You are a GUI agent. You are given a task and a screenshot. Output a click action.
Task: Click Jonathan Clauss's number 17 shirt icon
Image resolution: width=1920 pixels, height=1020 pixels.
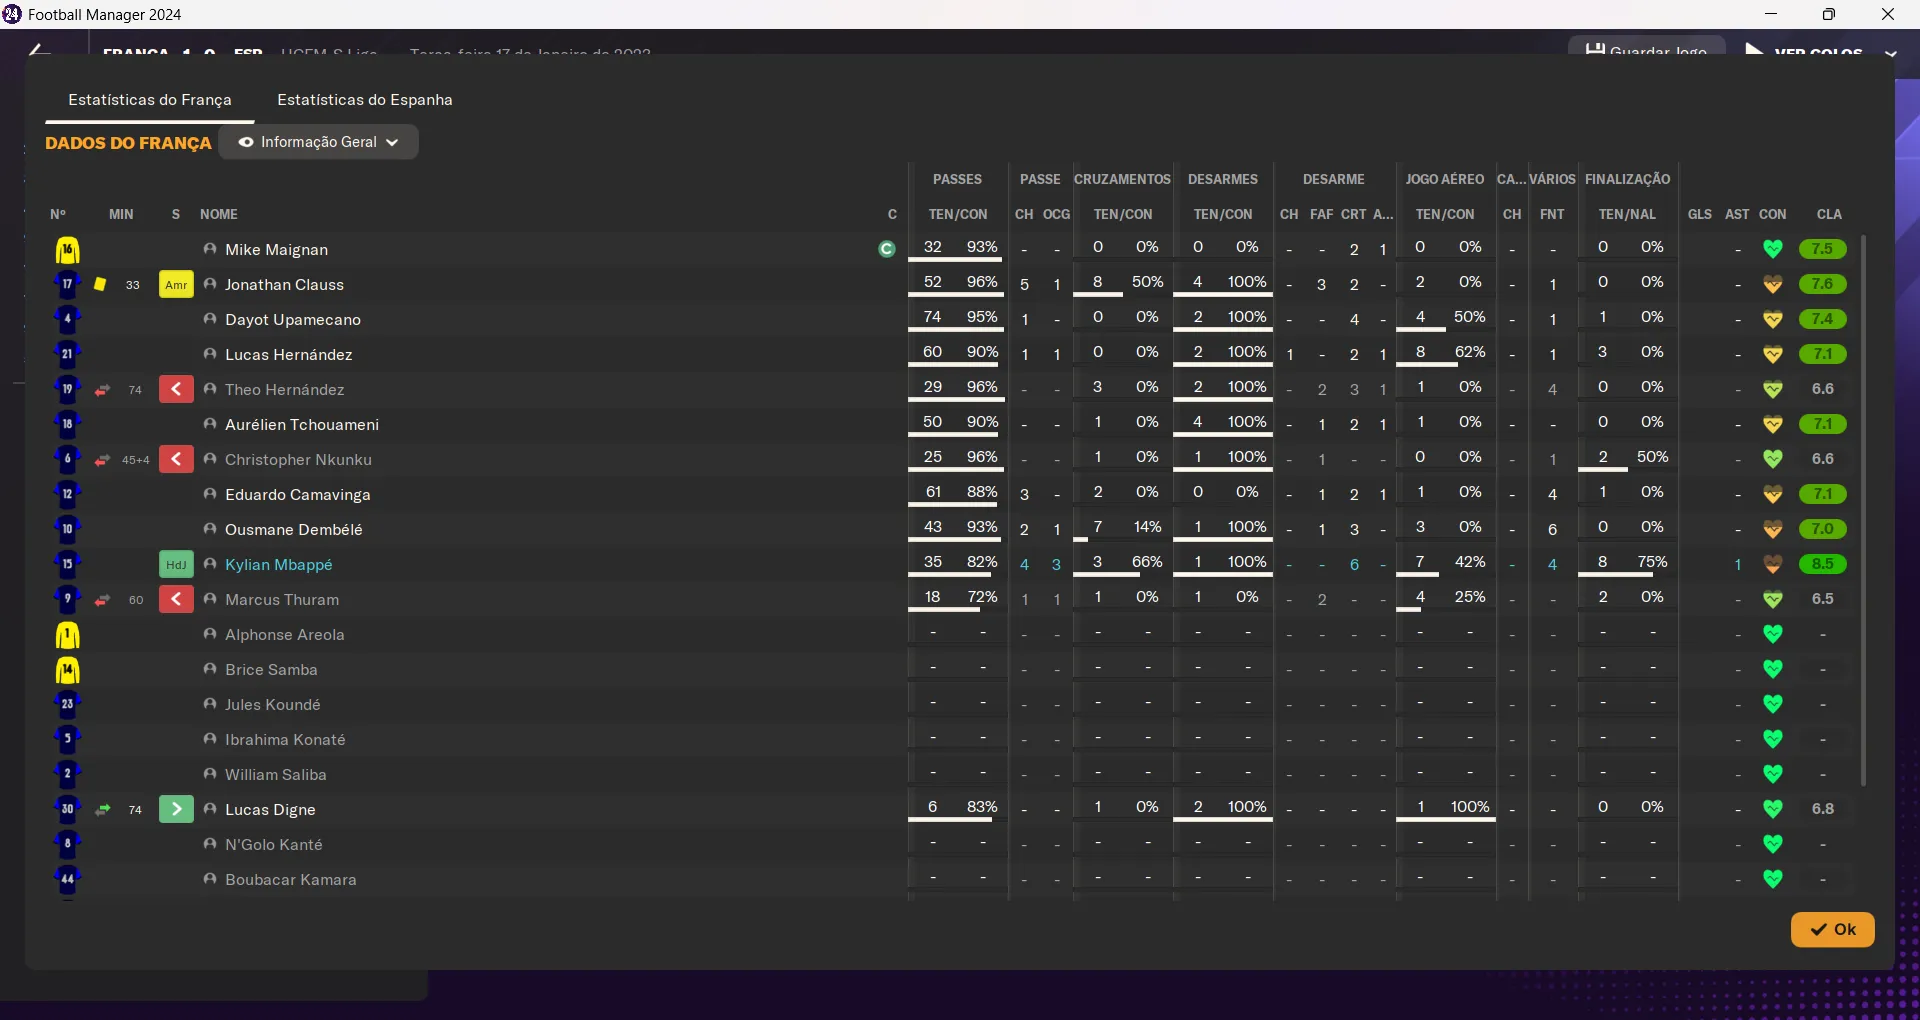(67, 284)
